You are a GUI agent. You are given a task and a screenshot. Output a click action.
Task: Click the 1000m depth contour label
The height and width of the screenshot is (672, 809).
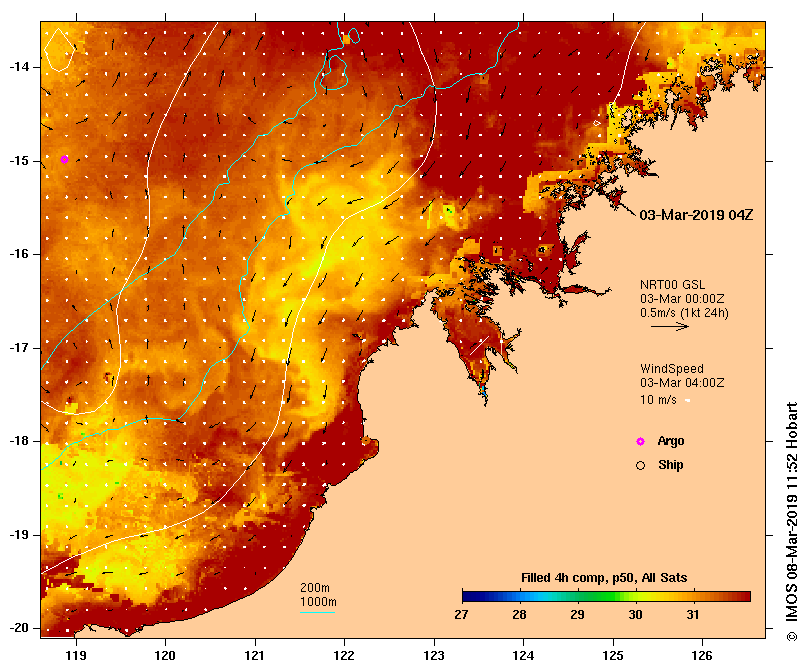point(318,602)
